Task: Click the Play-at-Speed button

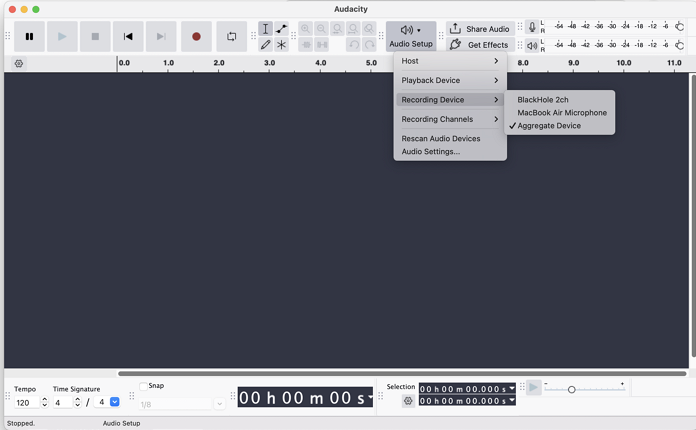Action: click(534, 388)
